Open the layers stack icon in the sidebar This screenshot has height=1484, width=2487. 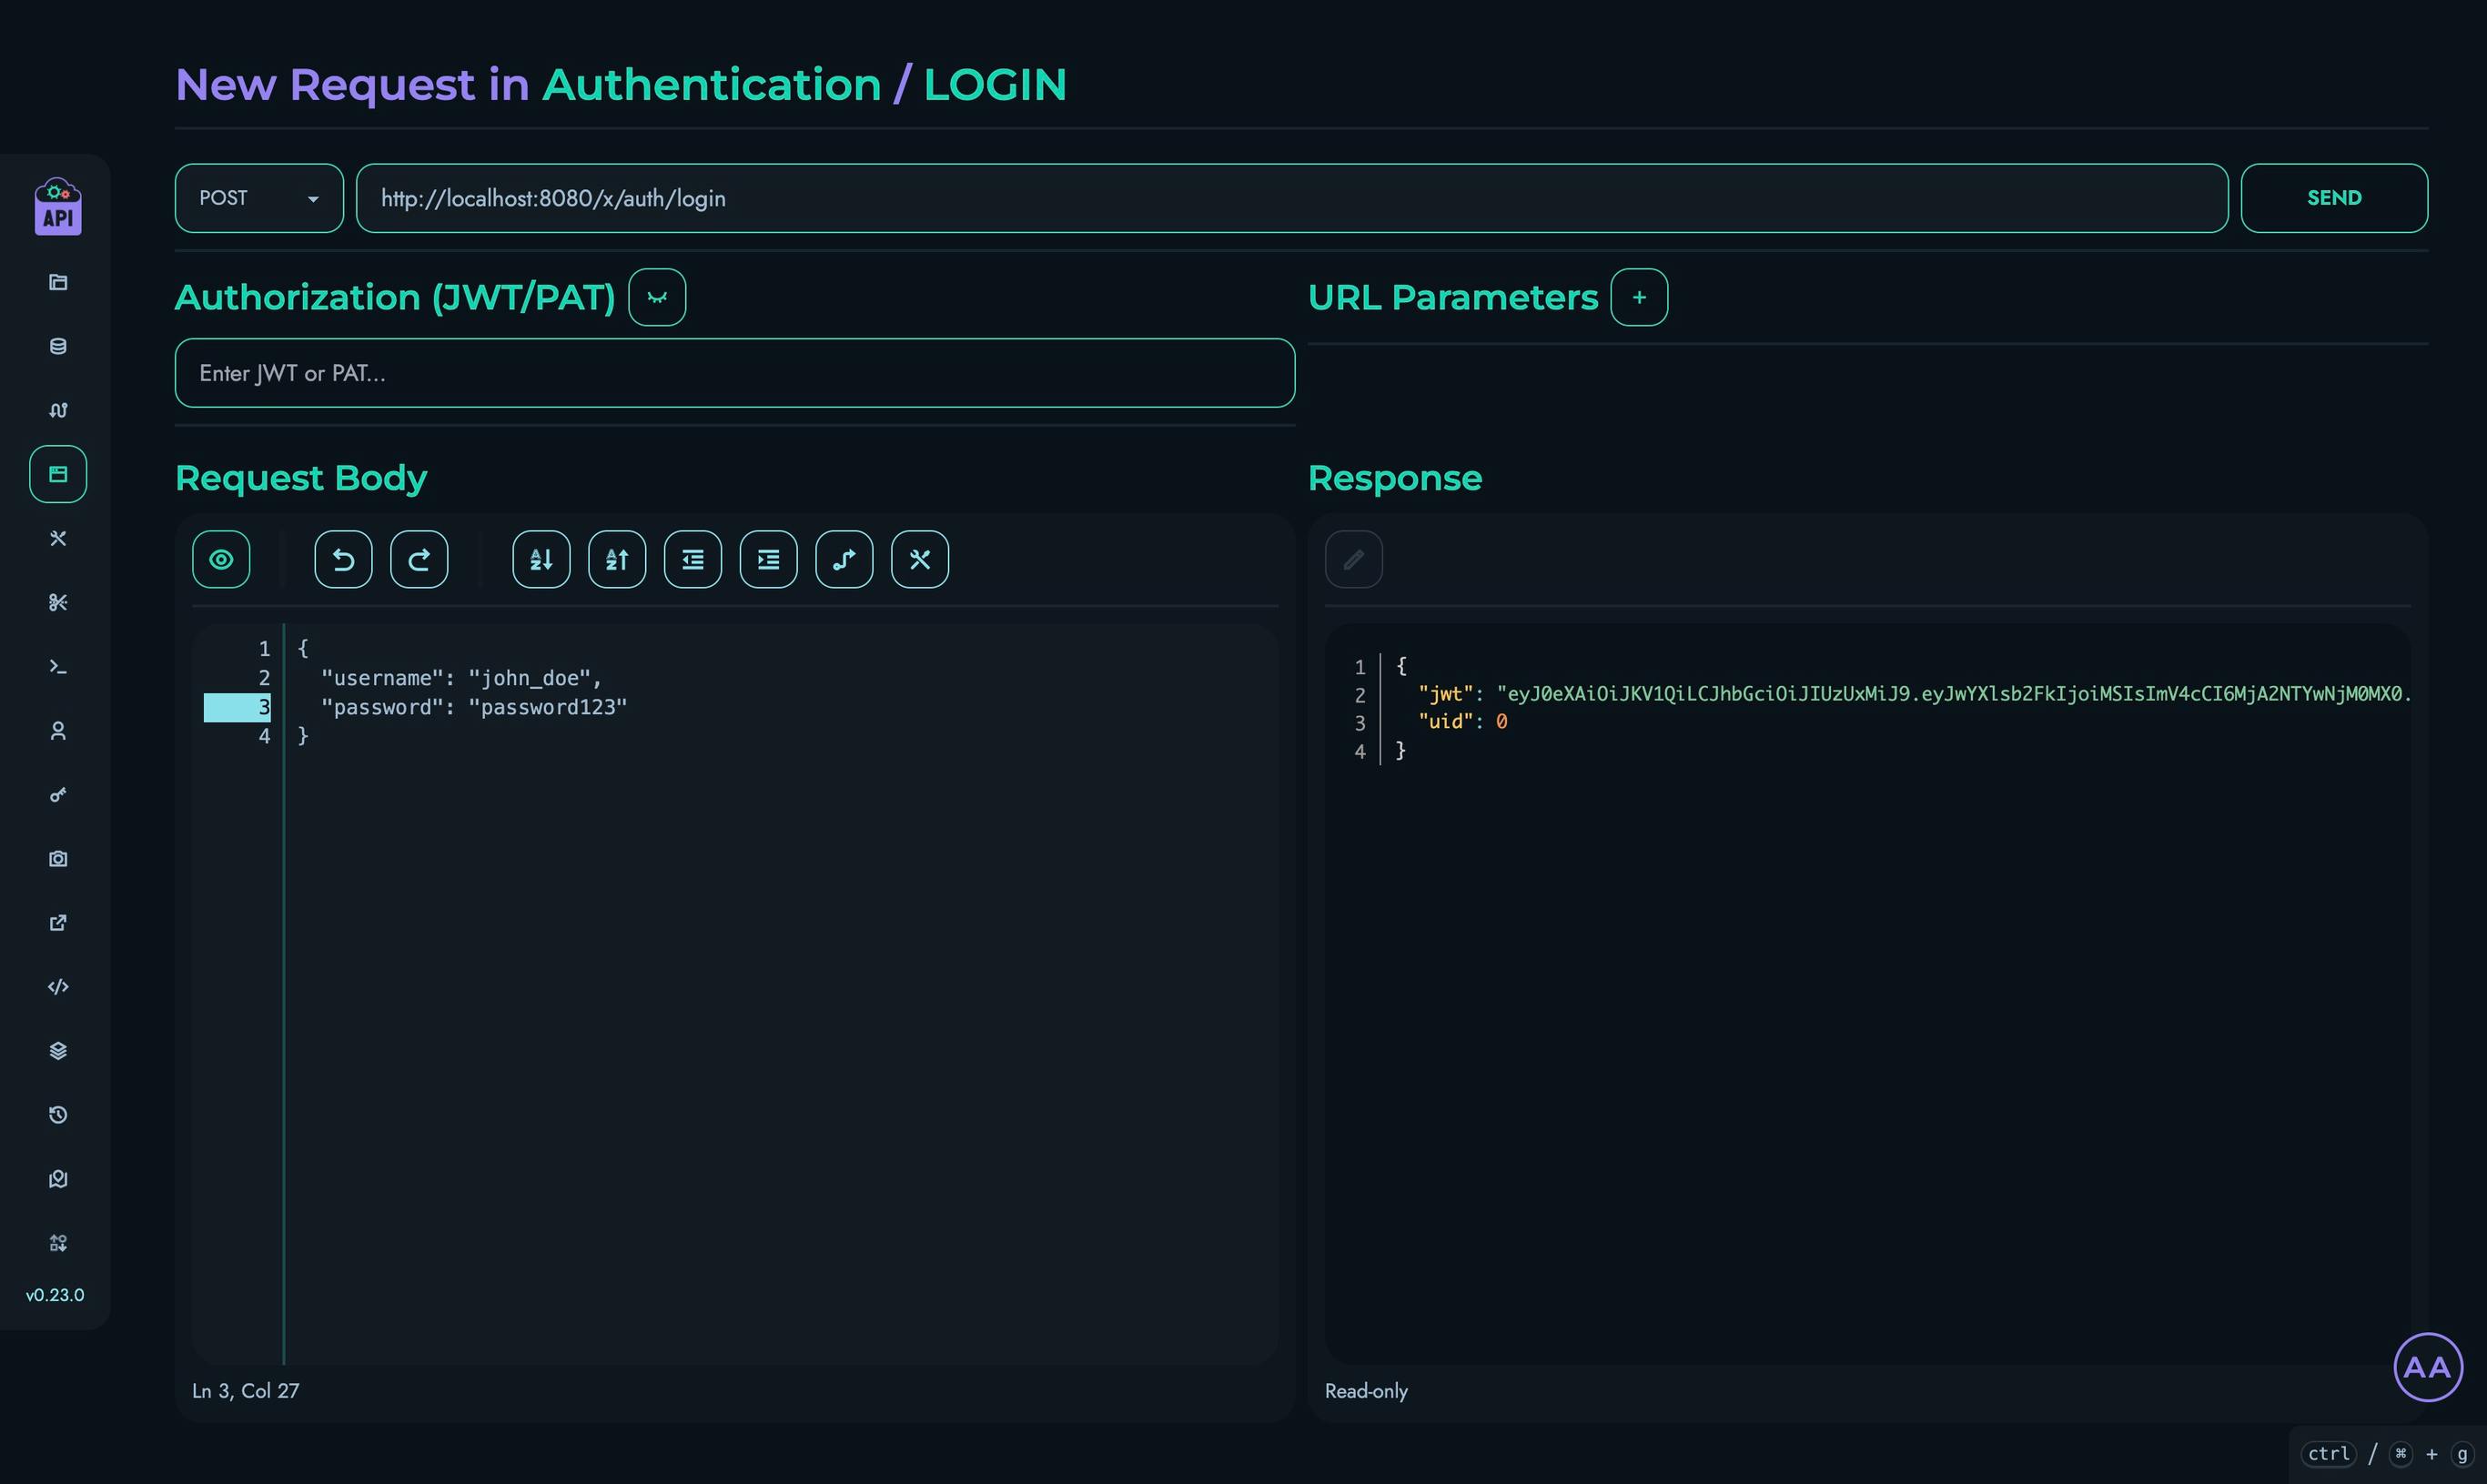[x=58, y=1050]
